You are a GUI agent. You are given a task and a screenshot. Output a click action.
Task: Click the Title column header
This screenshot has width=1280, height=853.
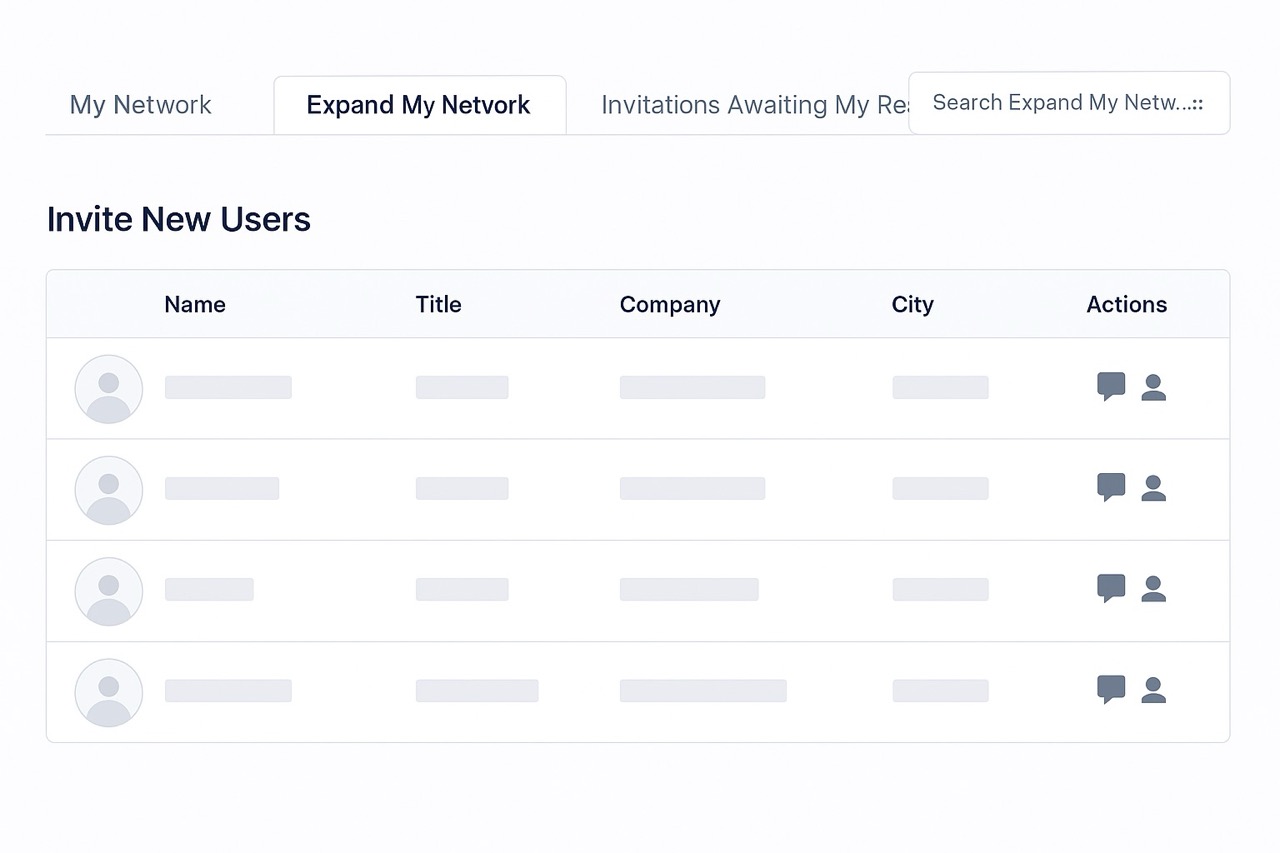438,305
